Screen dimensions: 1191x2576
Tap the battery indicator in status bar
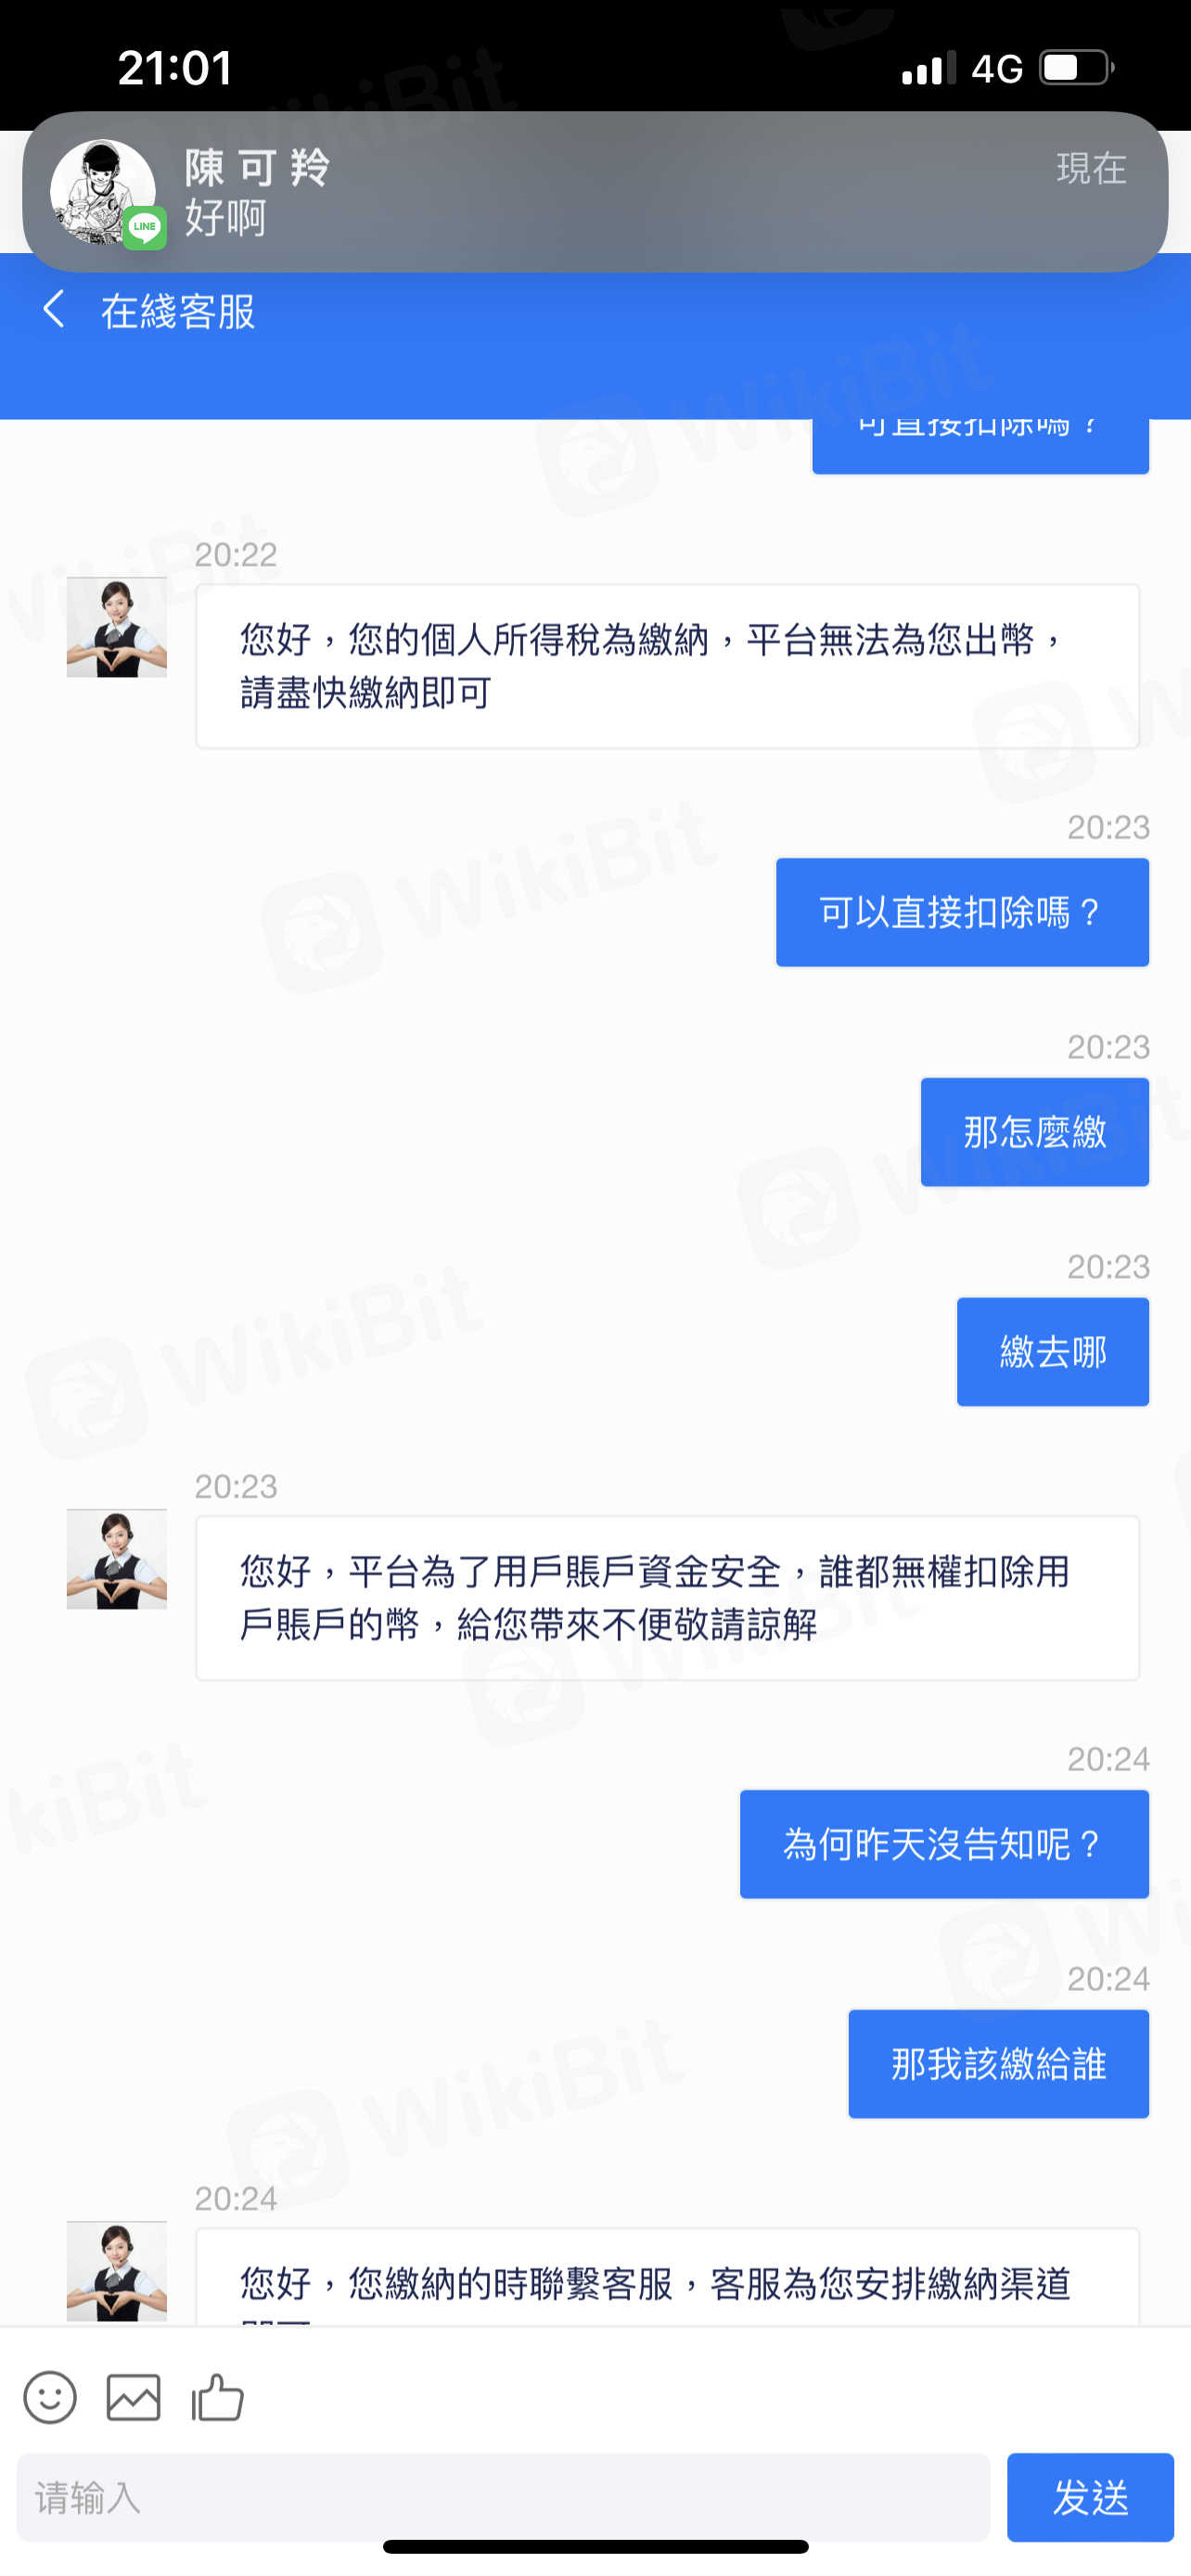click(x=1077, y=68)
